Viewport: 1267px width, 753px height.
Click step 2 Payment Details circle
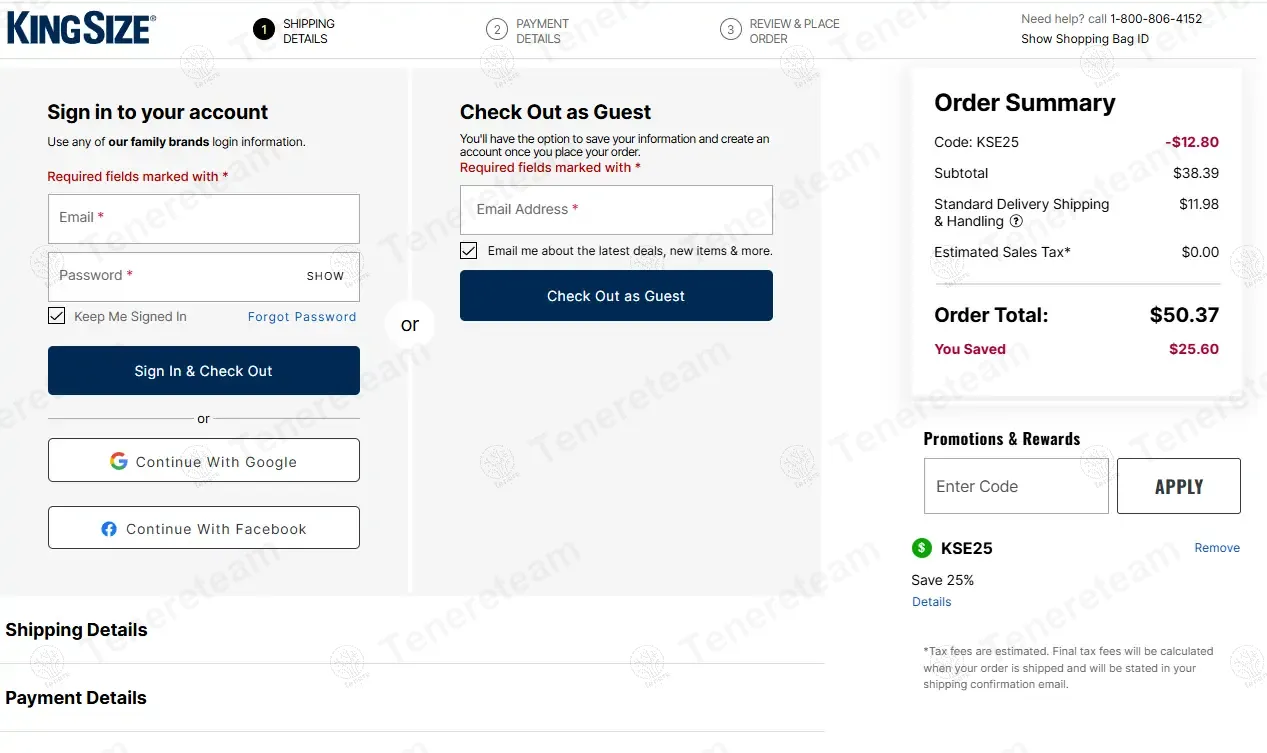497,30
